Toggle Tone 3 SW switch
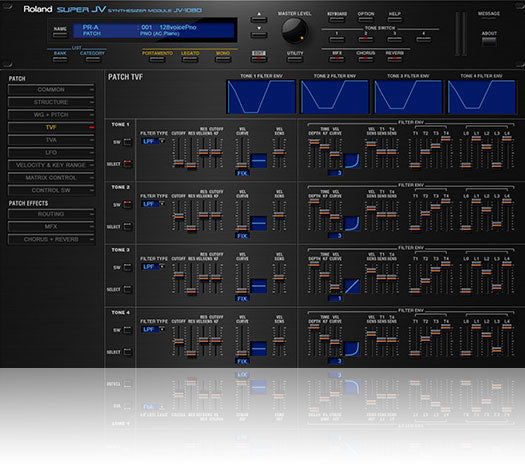This screenshot has height=468, width=525. (x=128, y=267)
